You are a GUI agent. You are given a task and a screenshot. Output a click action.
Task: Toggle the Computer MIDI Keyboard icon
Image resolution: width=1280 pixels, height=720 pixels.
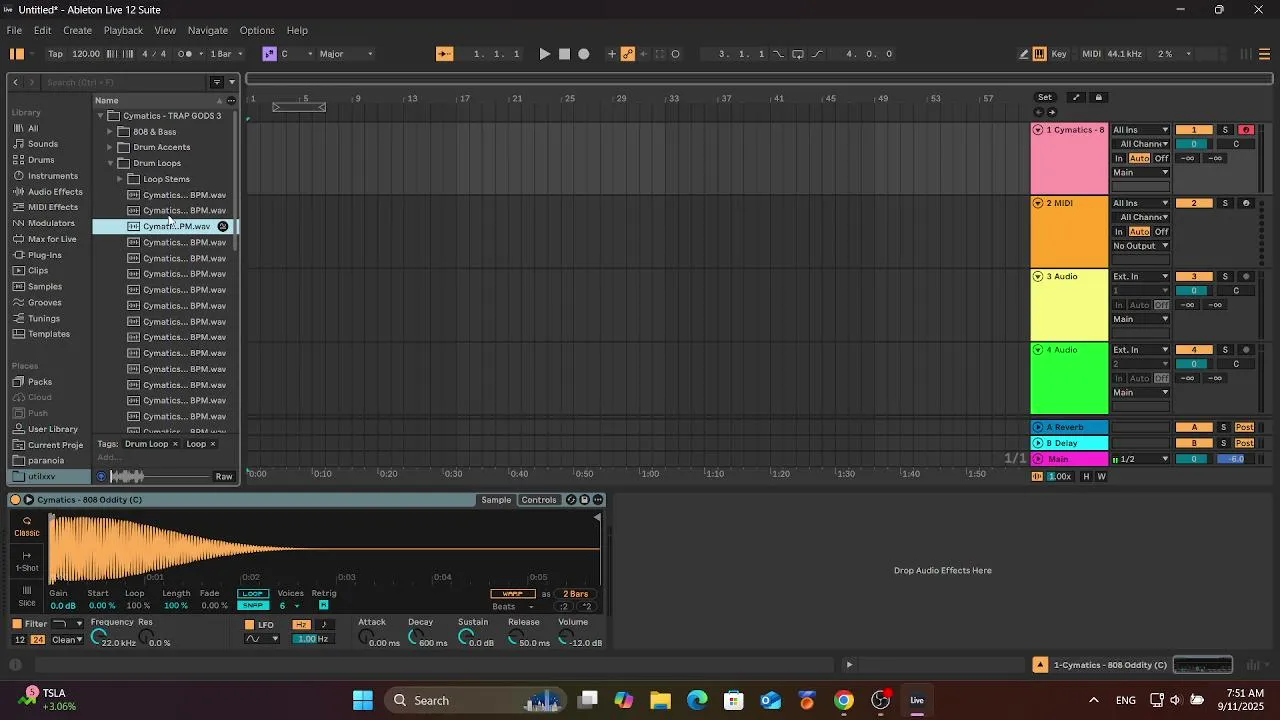click(1039, 54)
